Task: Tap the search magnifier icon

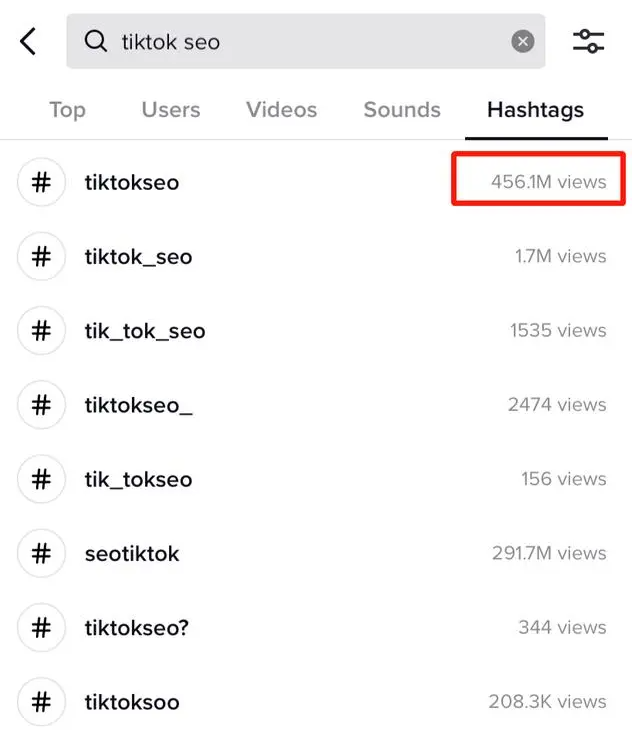Action: (96, 42)
